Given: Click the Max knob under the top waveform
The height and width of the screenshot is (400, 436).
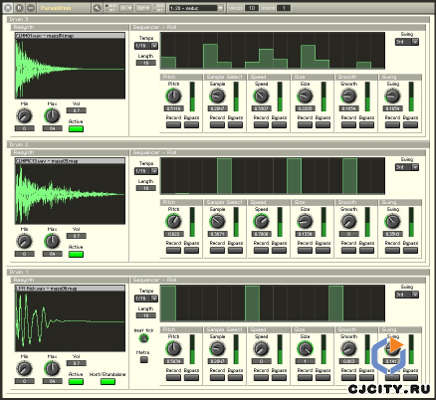Looking at the screenshot, I should click(52, 116).
